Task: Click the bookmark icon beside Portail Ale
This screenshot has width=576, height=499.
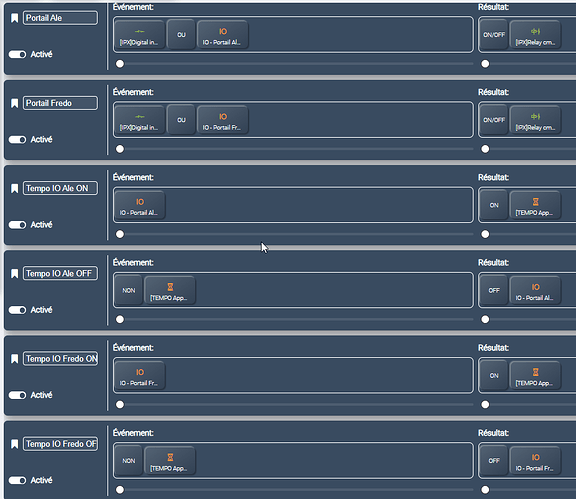Action: pos(14,18)
